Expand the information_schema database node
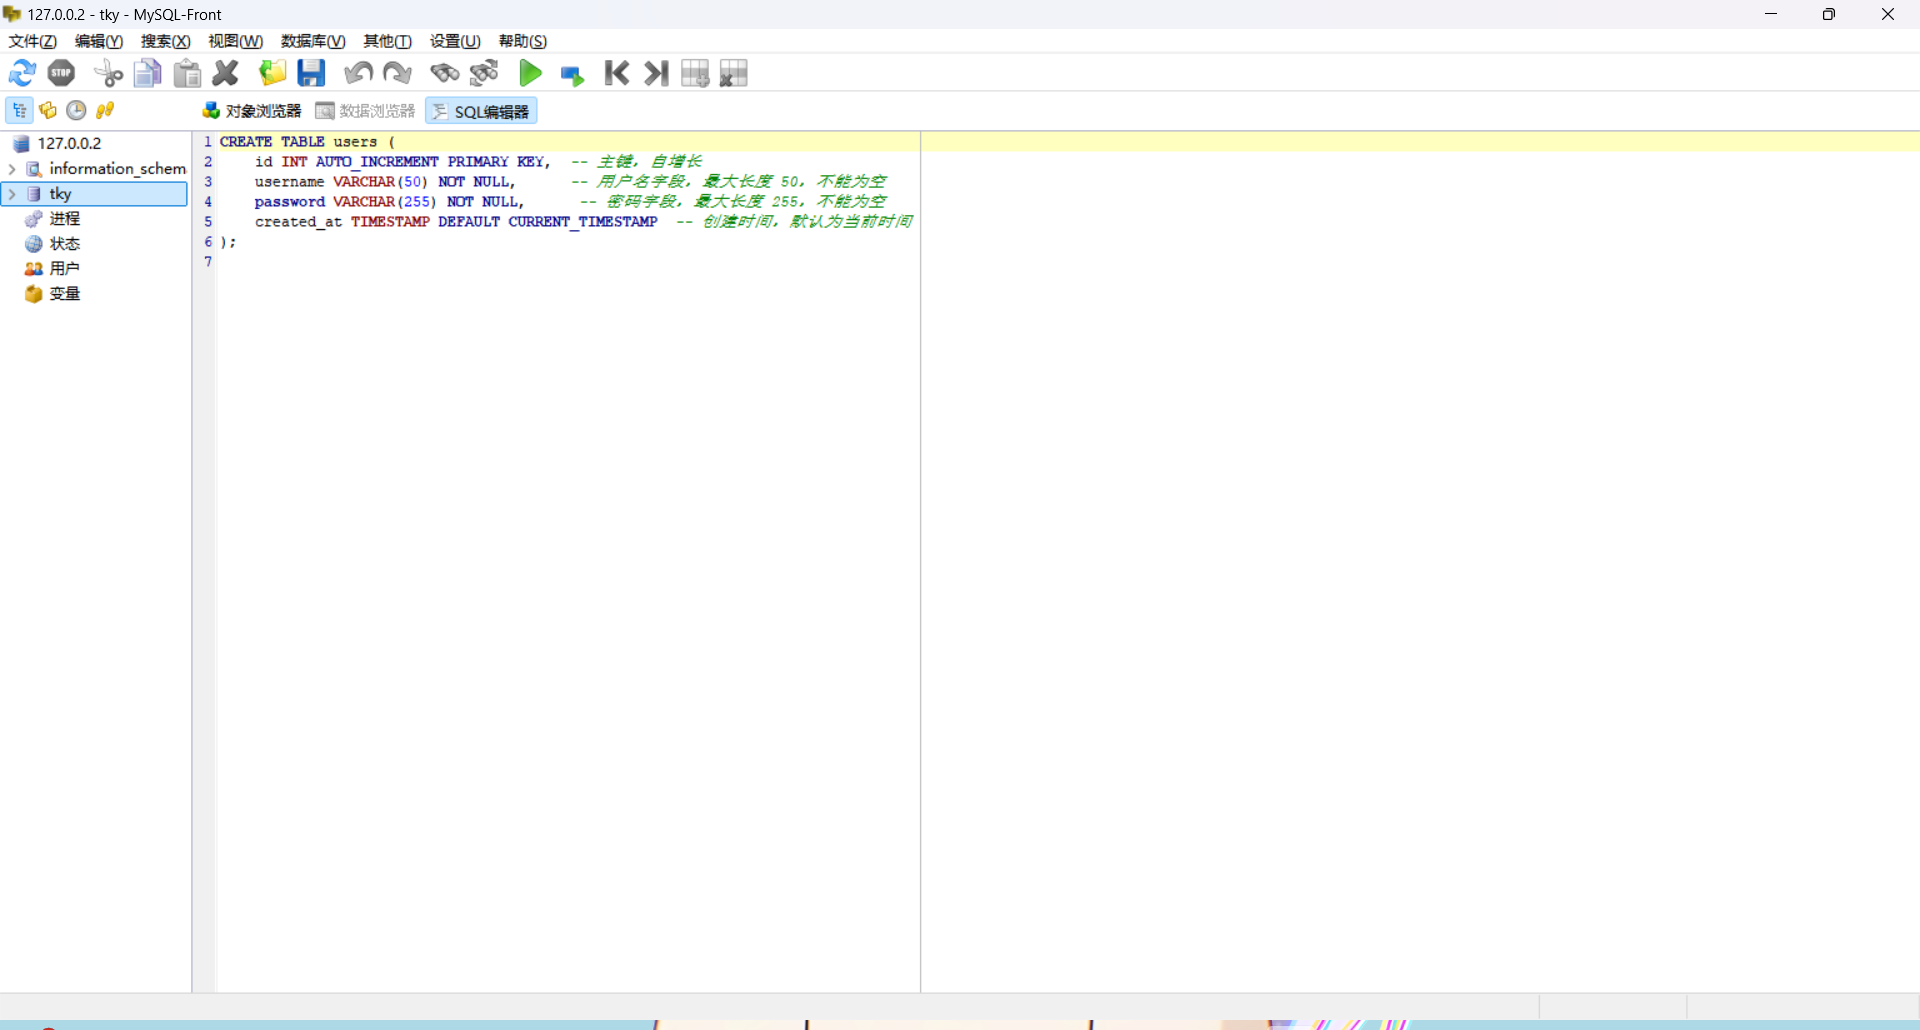 coord(11,169)
